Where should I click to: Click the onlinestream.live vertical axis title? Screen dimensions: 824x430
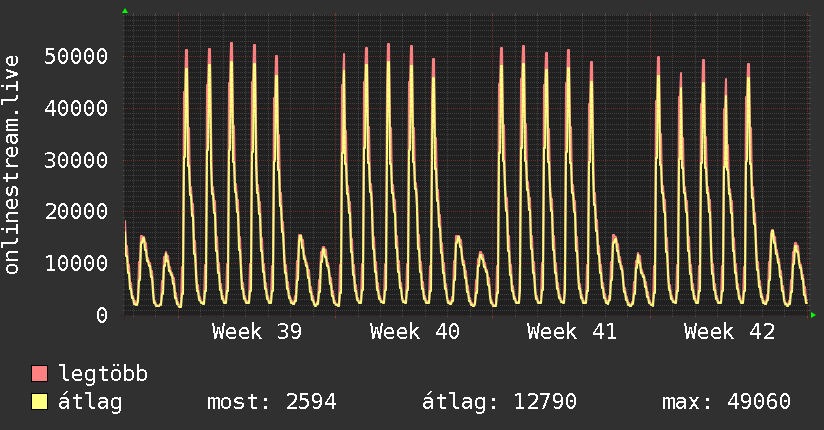pyautogui.click(x=11, y=165)
